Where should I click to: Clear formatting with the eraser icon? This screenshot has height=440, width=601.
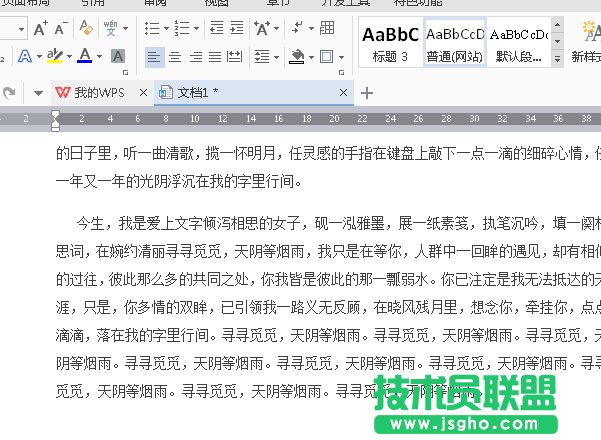[87, 29]
